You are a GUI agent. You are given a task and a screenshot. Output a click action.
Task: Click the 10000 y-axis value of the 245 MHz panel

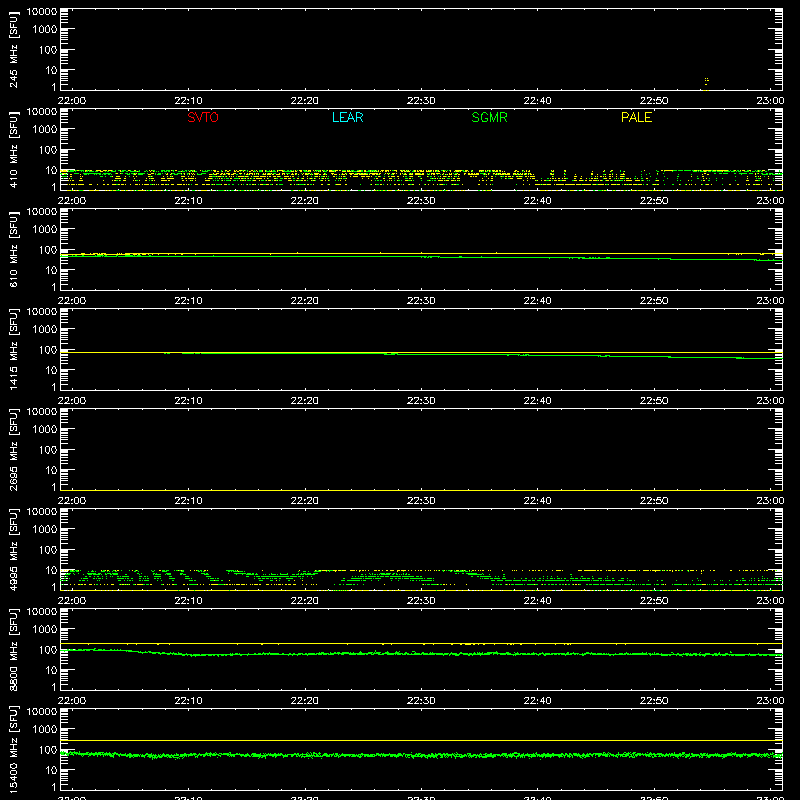tap(42, 12)
